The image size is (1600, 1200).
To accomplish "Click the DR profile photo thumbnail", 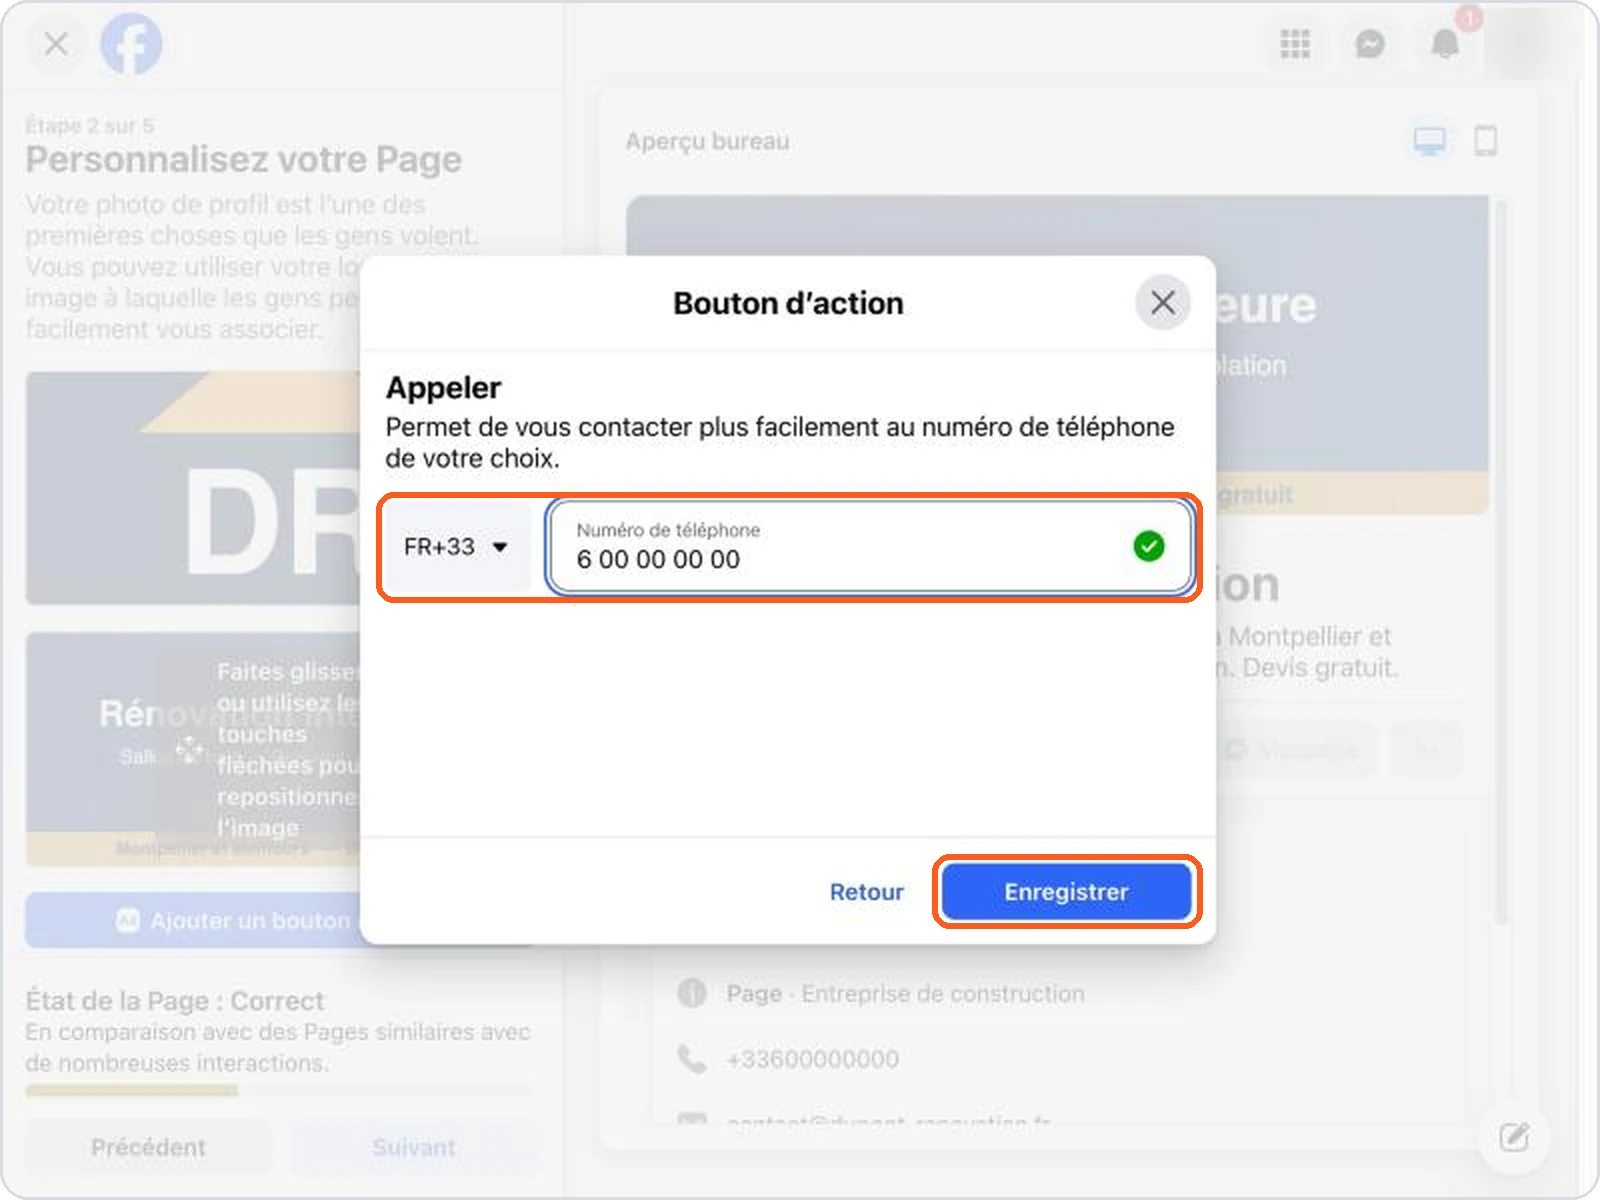I will pyautogui.click(x=193, y=488).
